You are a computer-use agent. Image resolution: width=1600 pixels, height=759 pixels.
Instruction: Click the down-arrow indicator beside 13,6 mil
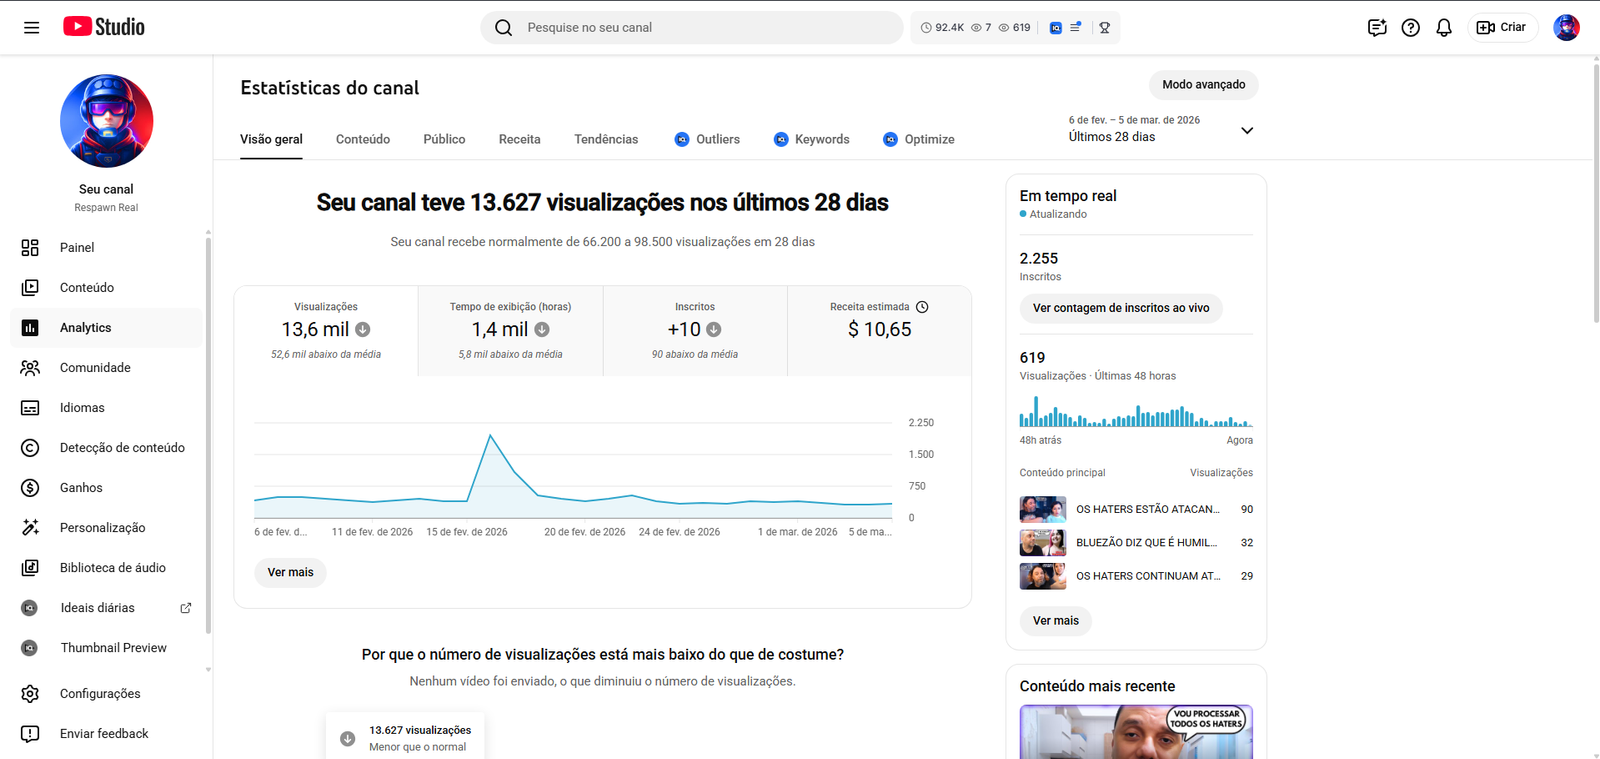363,329
